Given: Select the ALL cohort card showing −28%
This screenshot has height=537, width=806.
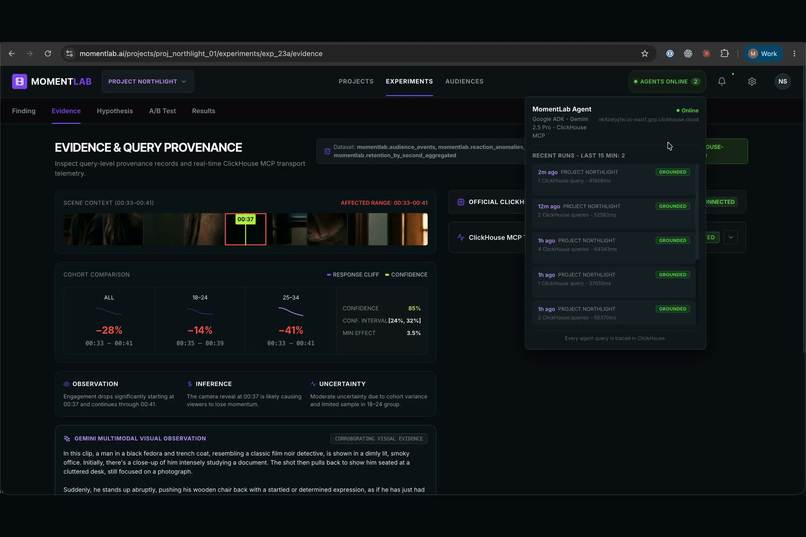Looking at the screenshot, I should click(109, 320).
